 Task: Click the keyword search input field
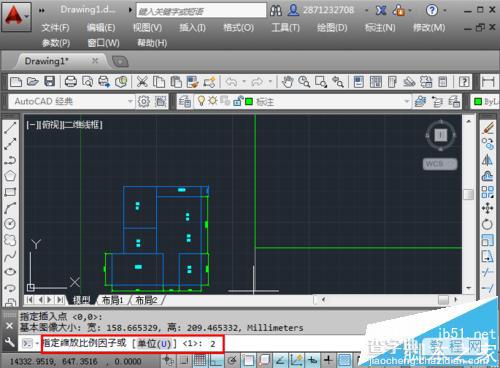[x=201, y=11]
